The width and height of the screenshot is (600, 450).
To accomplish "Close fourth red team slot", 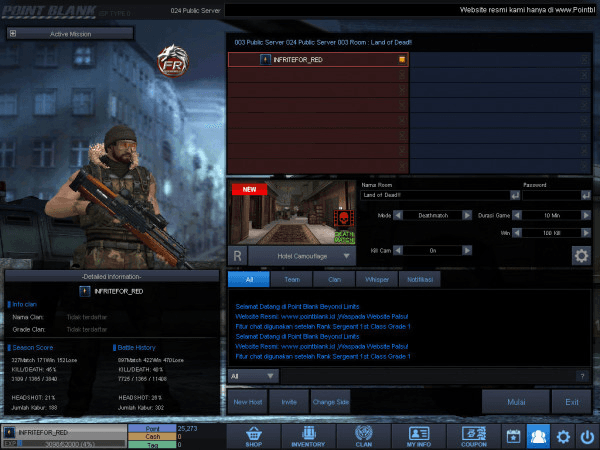I will point(402,105).
